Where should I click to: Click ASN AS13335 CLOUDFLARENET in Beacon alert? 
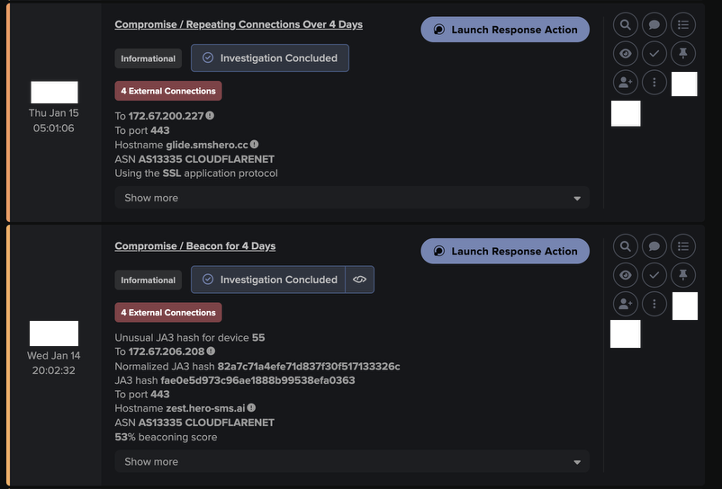(x=194, y=423)
